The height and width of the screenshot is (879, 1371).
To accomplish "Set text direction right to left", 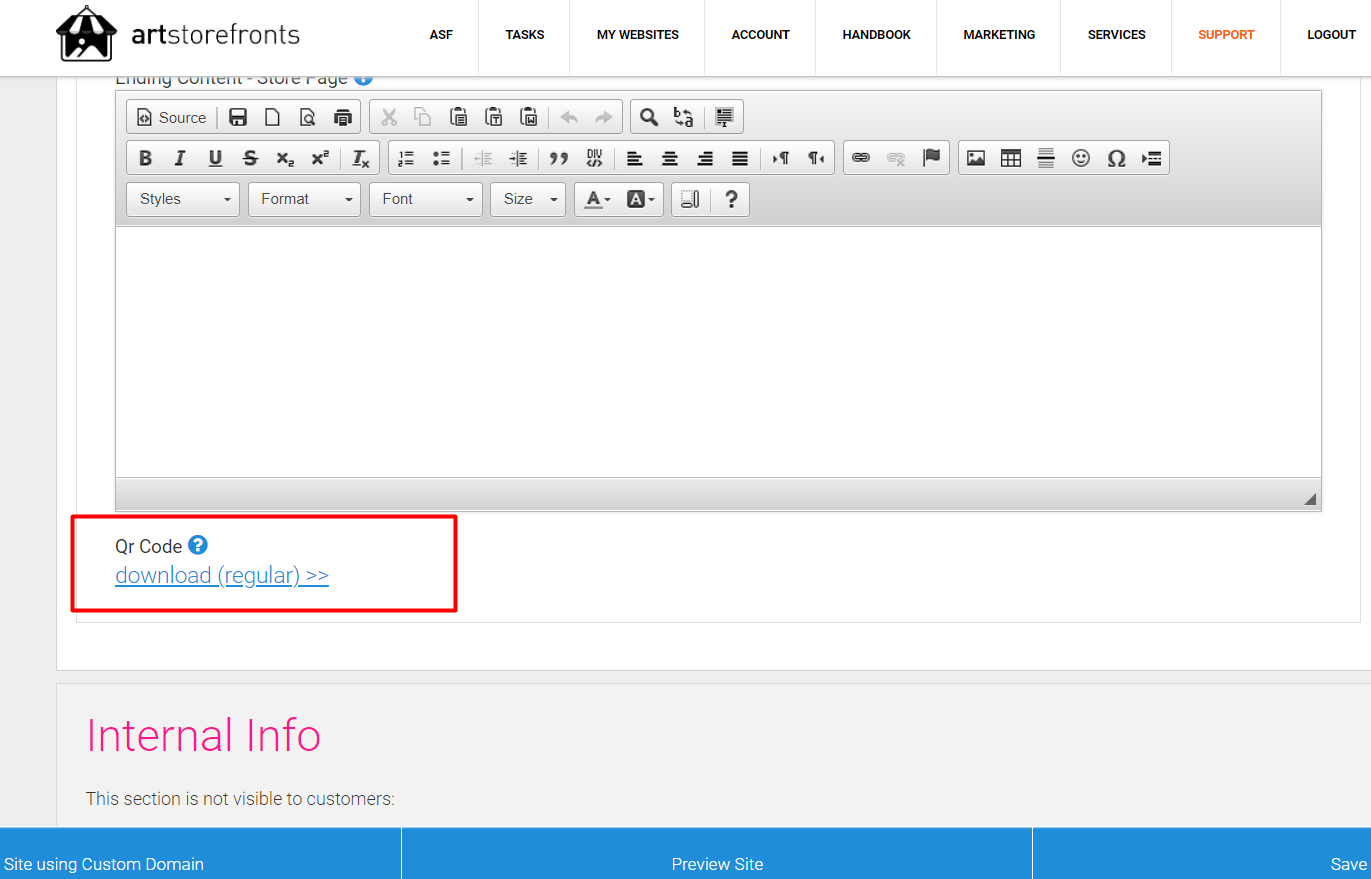I will click(816, 158).
